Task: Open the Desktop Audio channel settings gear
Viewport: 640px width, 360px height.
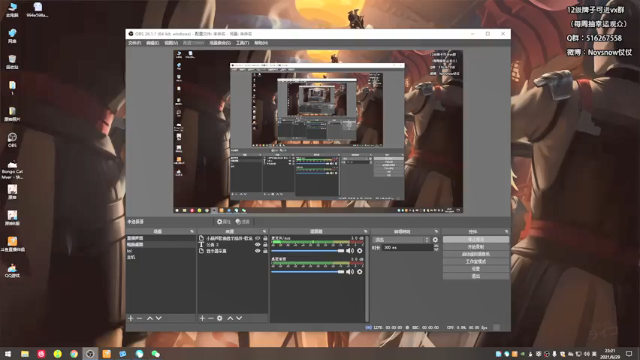Action: click(360, 272)
